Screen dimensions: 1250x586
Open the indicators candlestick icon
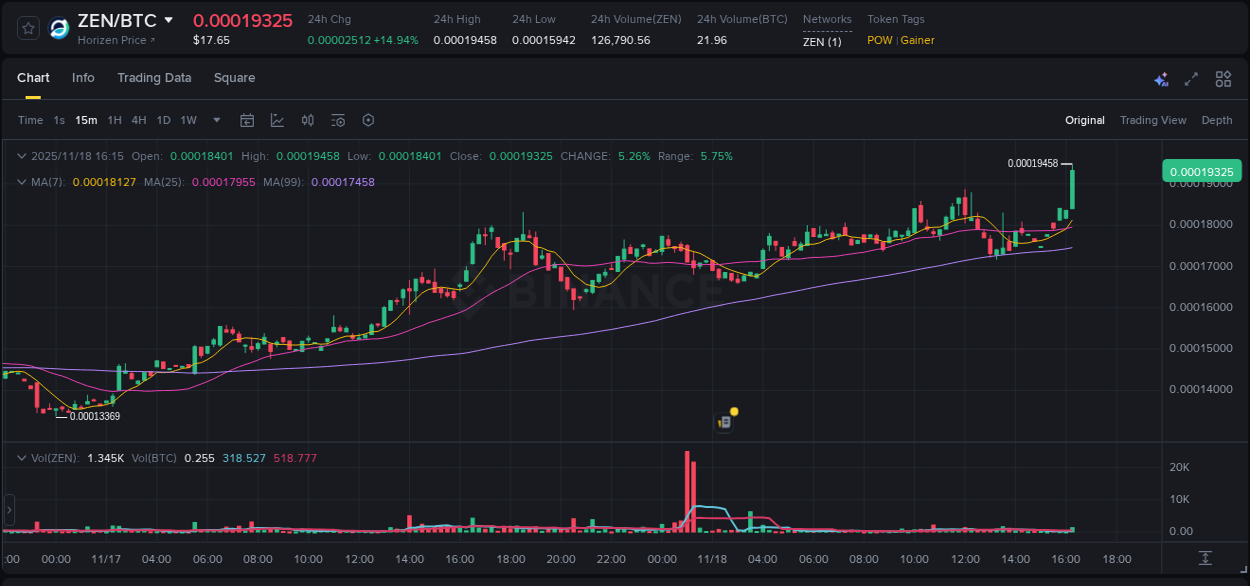point(307,120)
